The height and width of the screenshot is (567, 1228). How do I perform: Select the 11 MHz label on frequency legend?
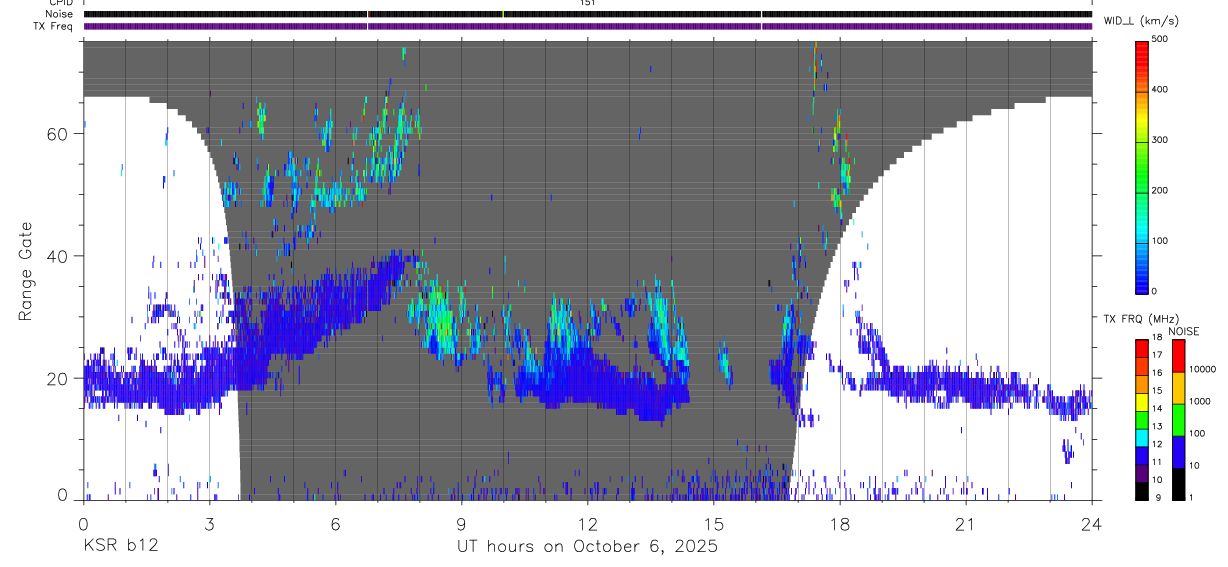1156,461
